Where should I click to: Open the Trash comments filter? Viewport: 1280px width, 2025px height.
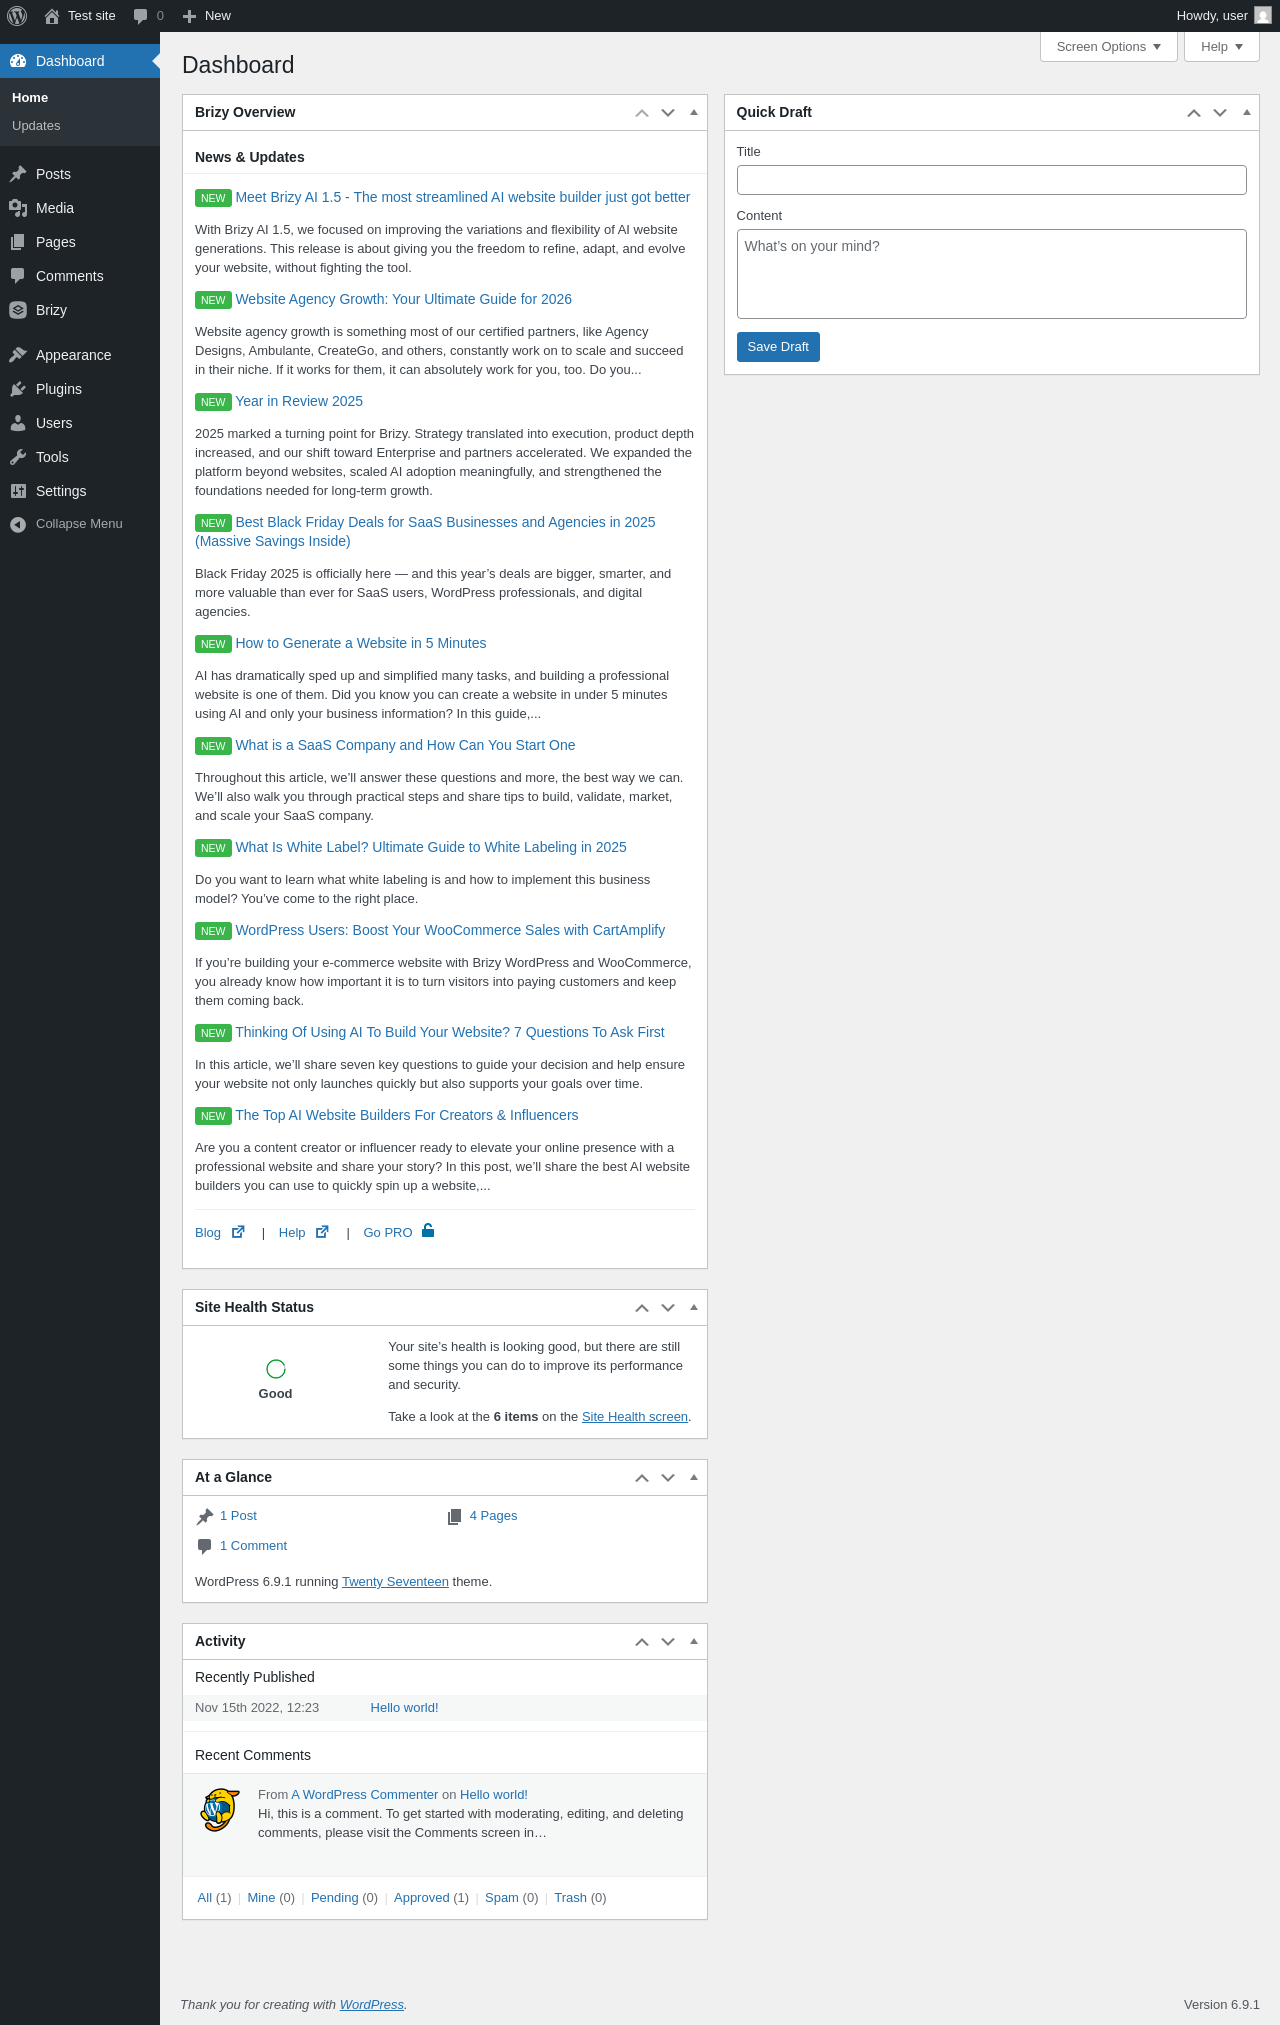[x=570, y=1898]
